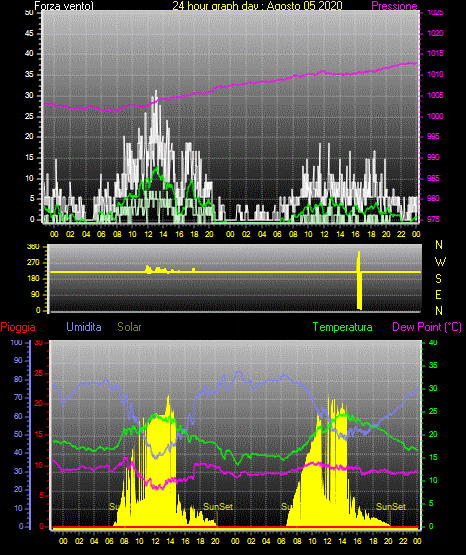Select 40 on the wind speed axis
This screenshot has width=466, height=555.
coord(29,53)
